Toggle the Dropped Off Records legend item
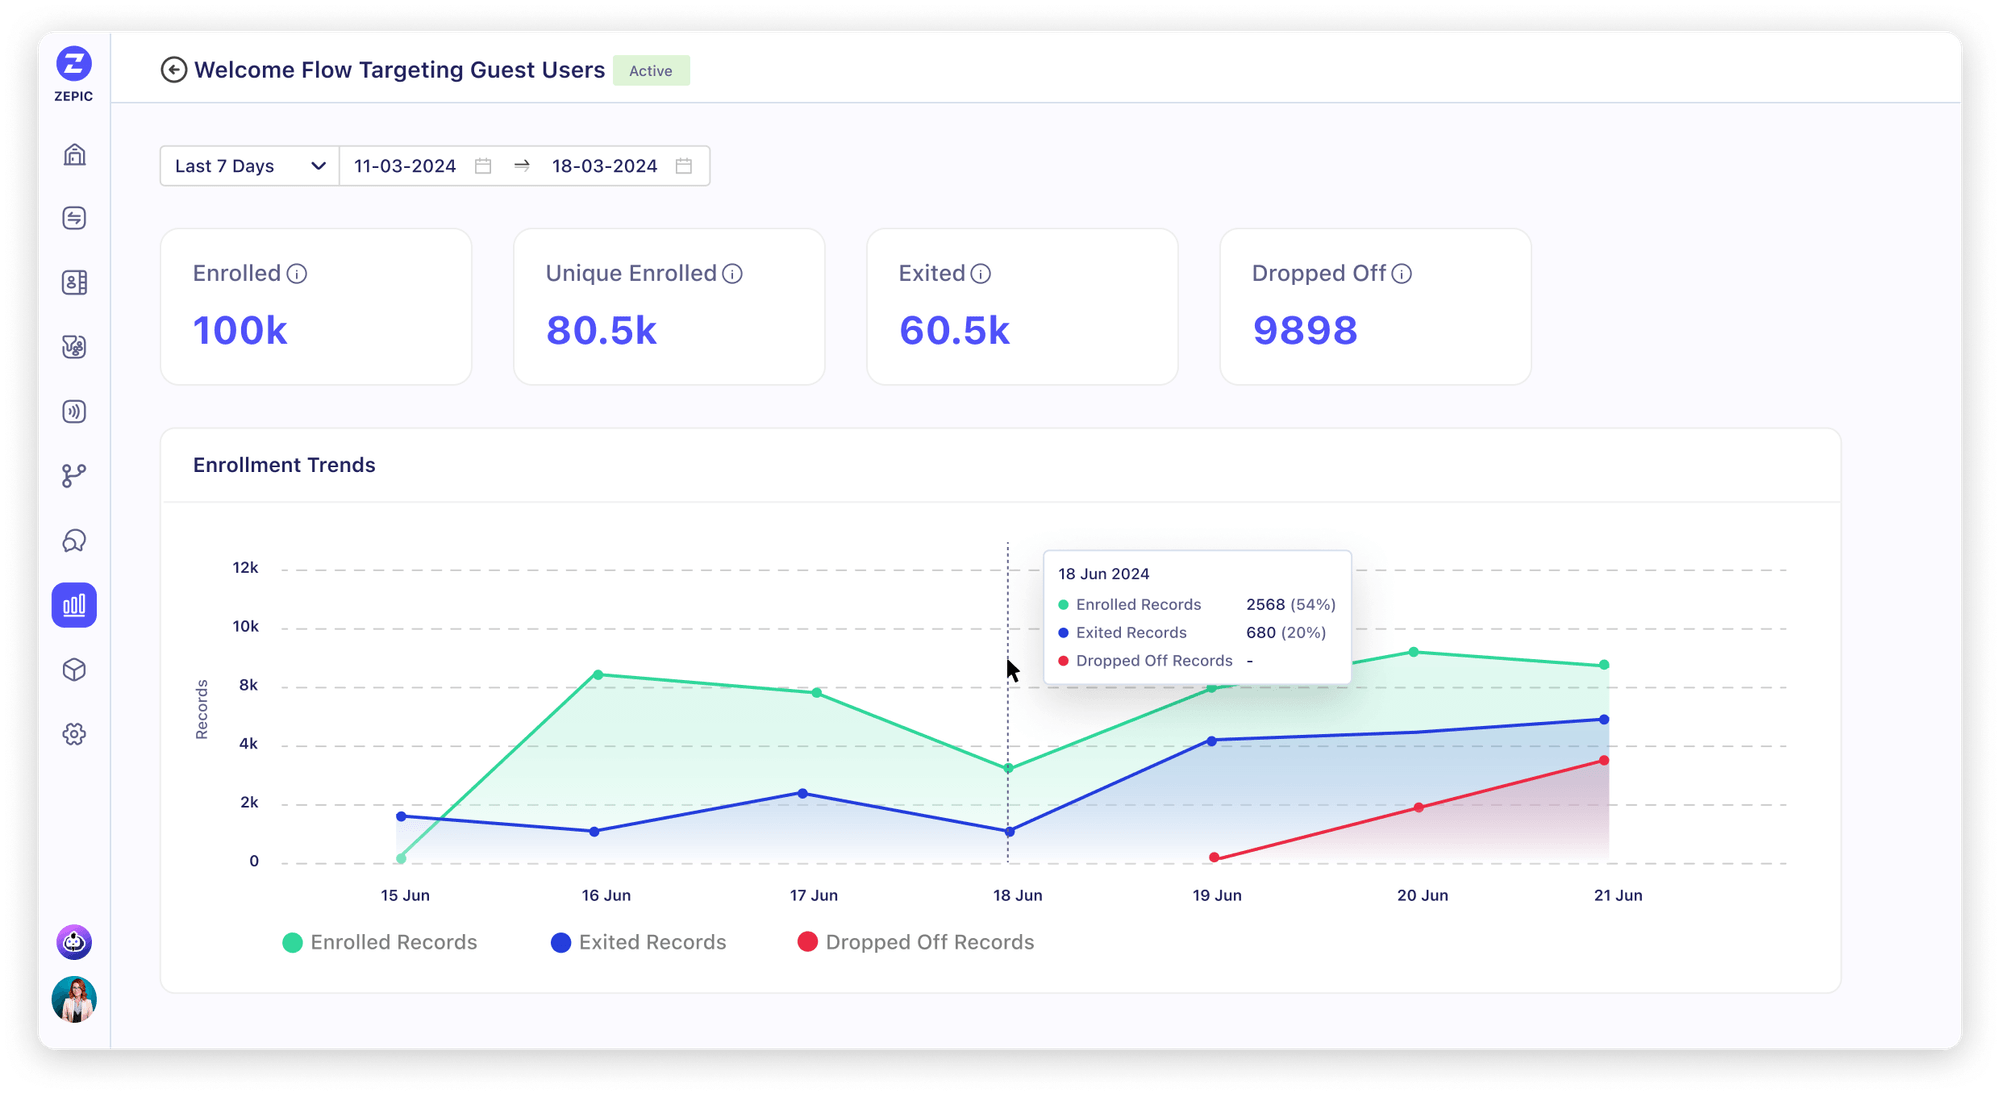The image size is (2000, 1094). (916, 941)
